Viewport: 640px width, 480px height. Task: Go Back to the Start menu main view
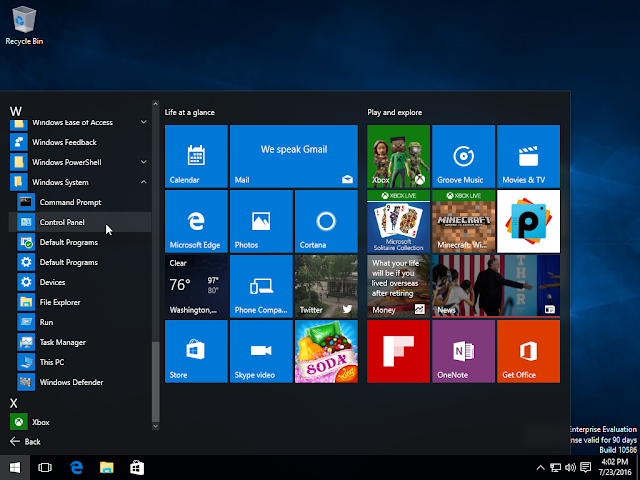point(25,442)
